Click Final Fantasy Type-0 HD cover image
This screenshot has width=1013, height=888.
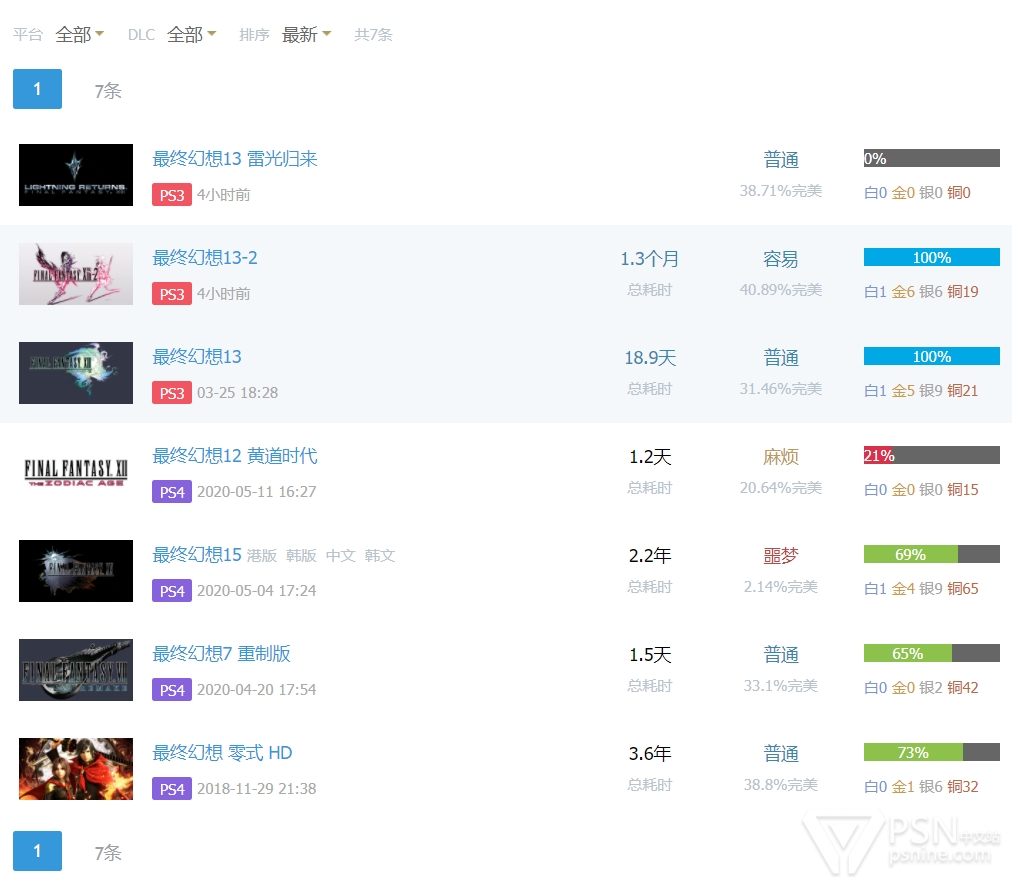pos(76,769)
